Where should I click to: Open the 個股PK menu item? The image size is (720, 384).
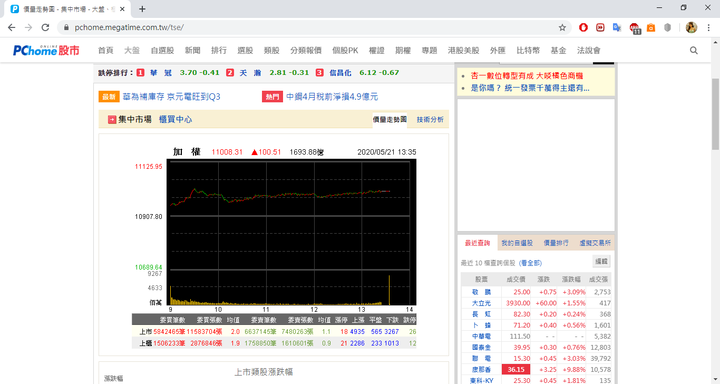point(345,51)
